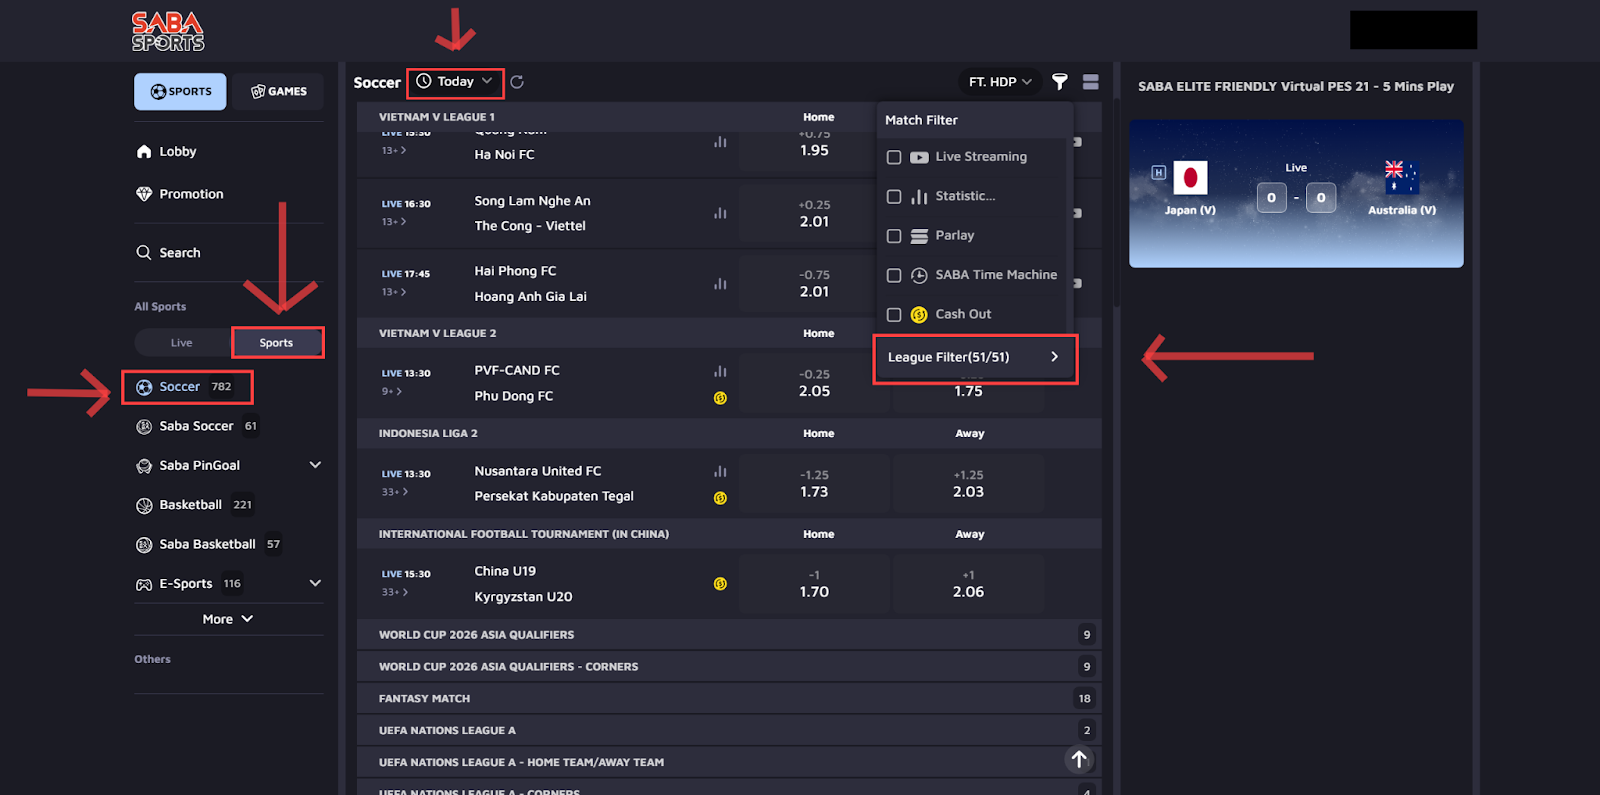The image size is (1600, 795).
Task: Switch to the GAMES tab
Action: pos(279,91)
